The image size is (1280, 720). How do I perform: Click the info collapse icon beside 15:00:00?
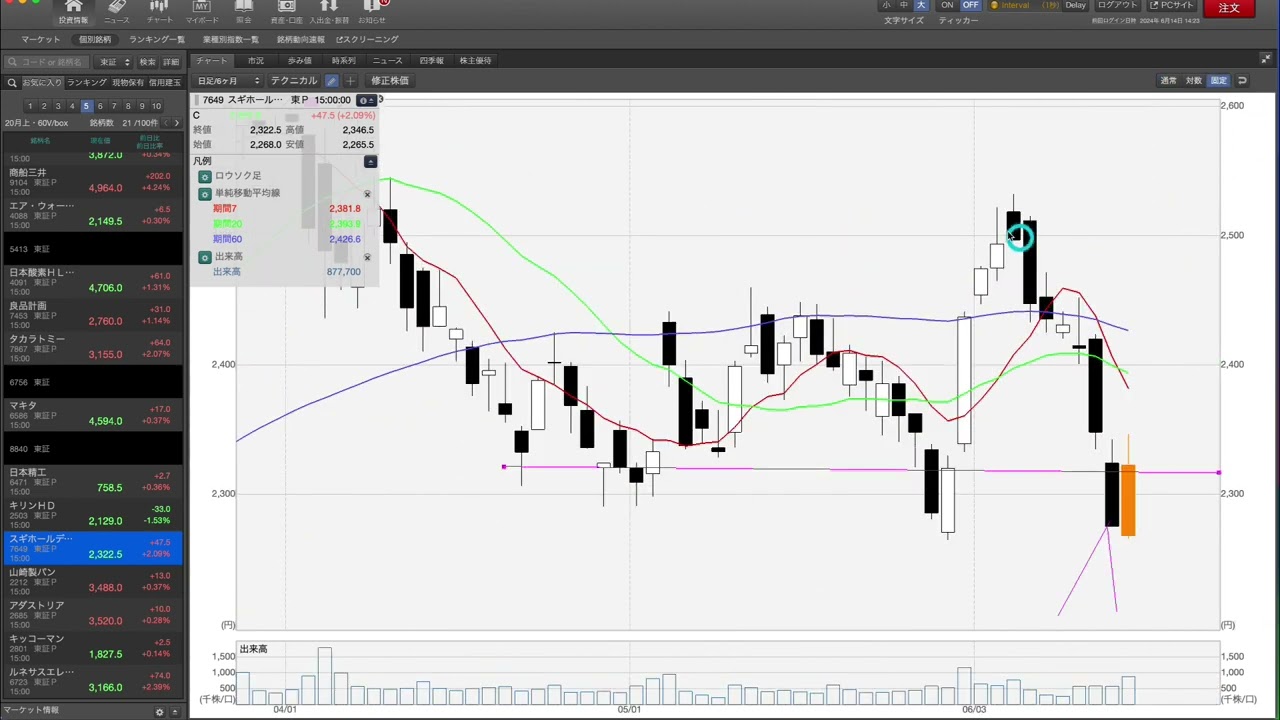click(367, 100)
